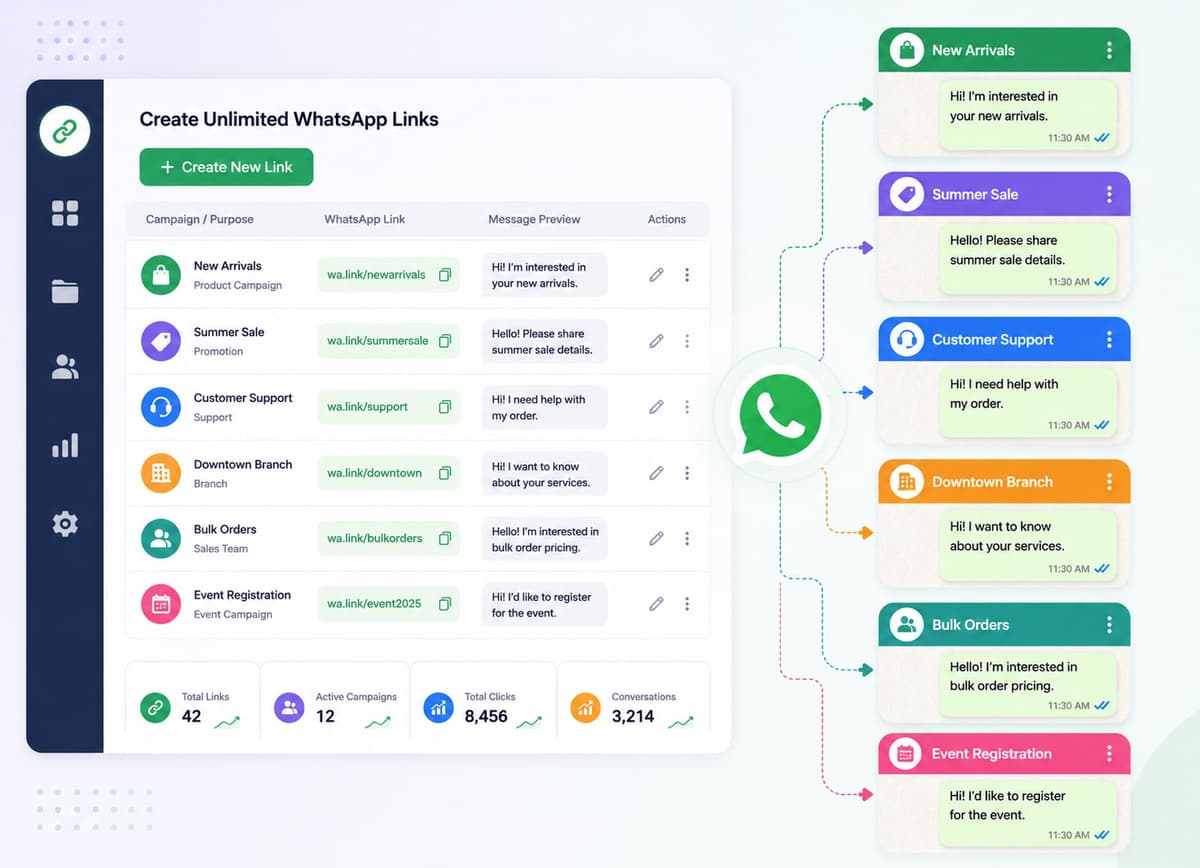This screenshot has height=868, width=1200.
Task: Copy the wa.link/event2025 link
Action: [x=445, y=604]
